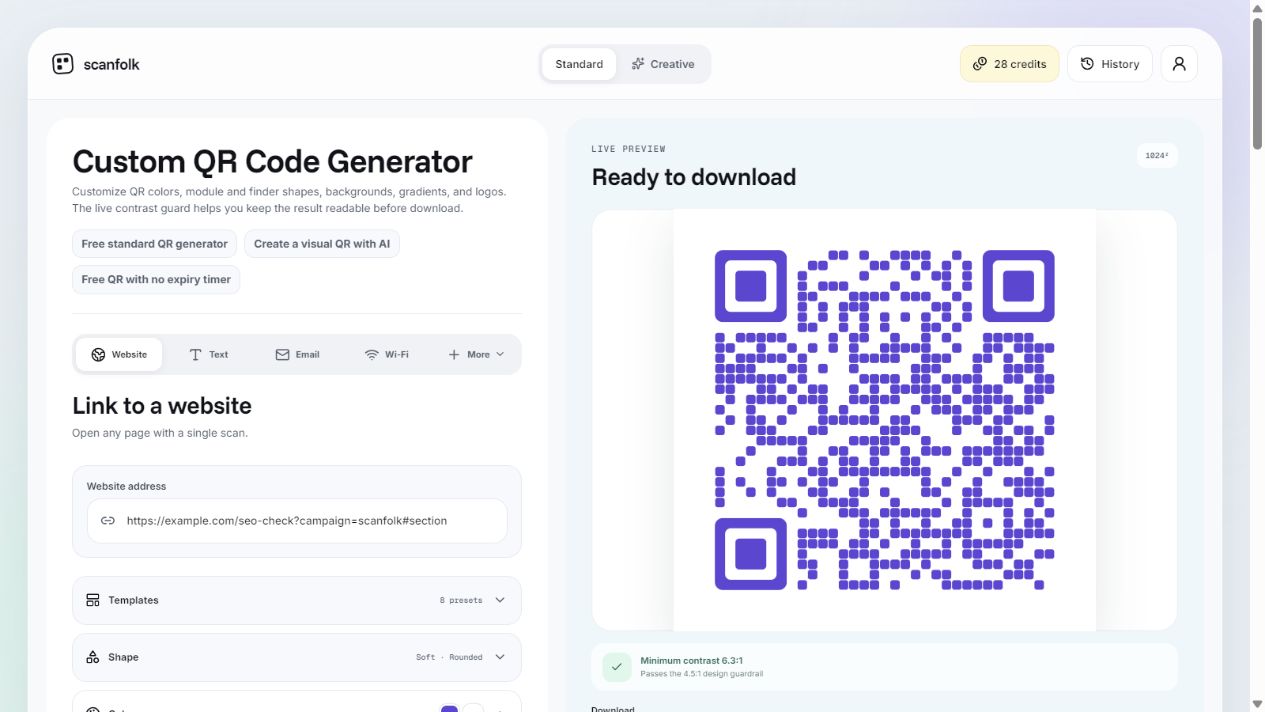Follow Create a visual QR with AI link
This screenshot has width=1265, height=712.
point(322,244)
